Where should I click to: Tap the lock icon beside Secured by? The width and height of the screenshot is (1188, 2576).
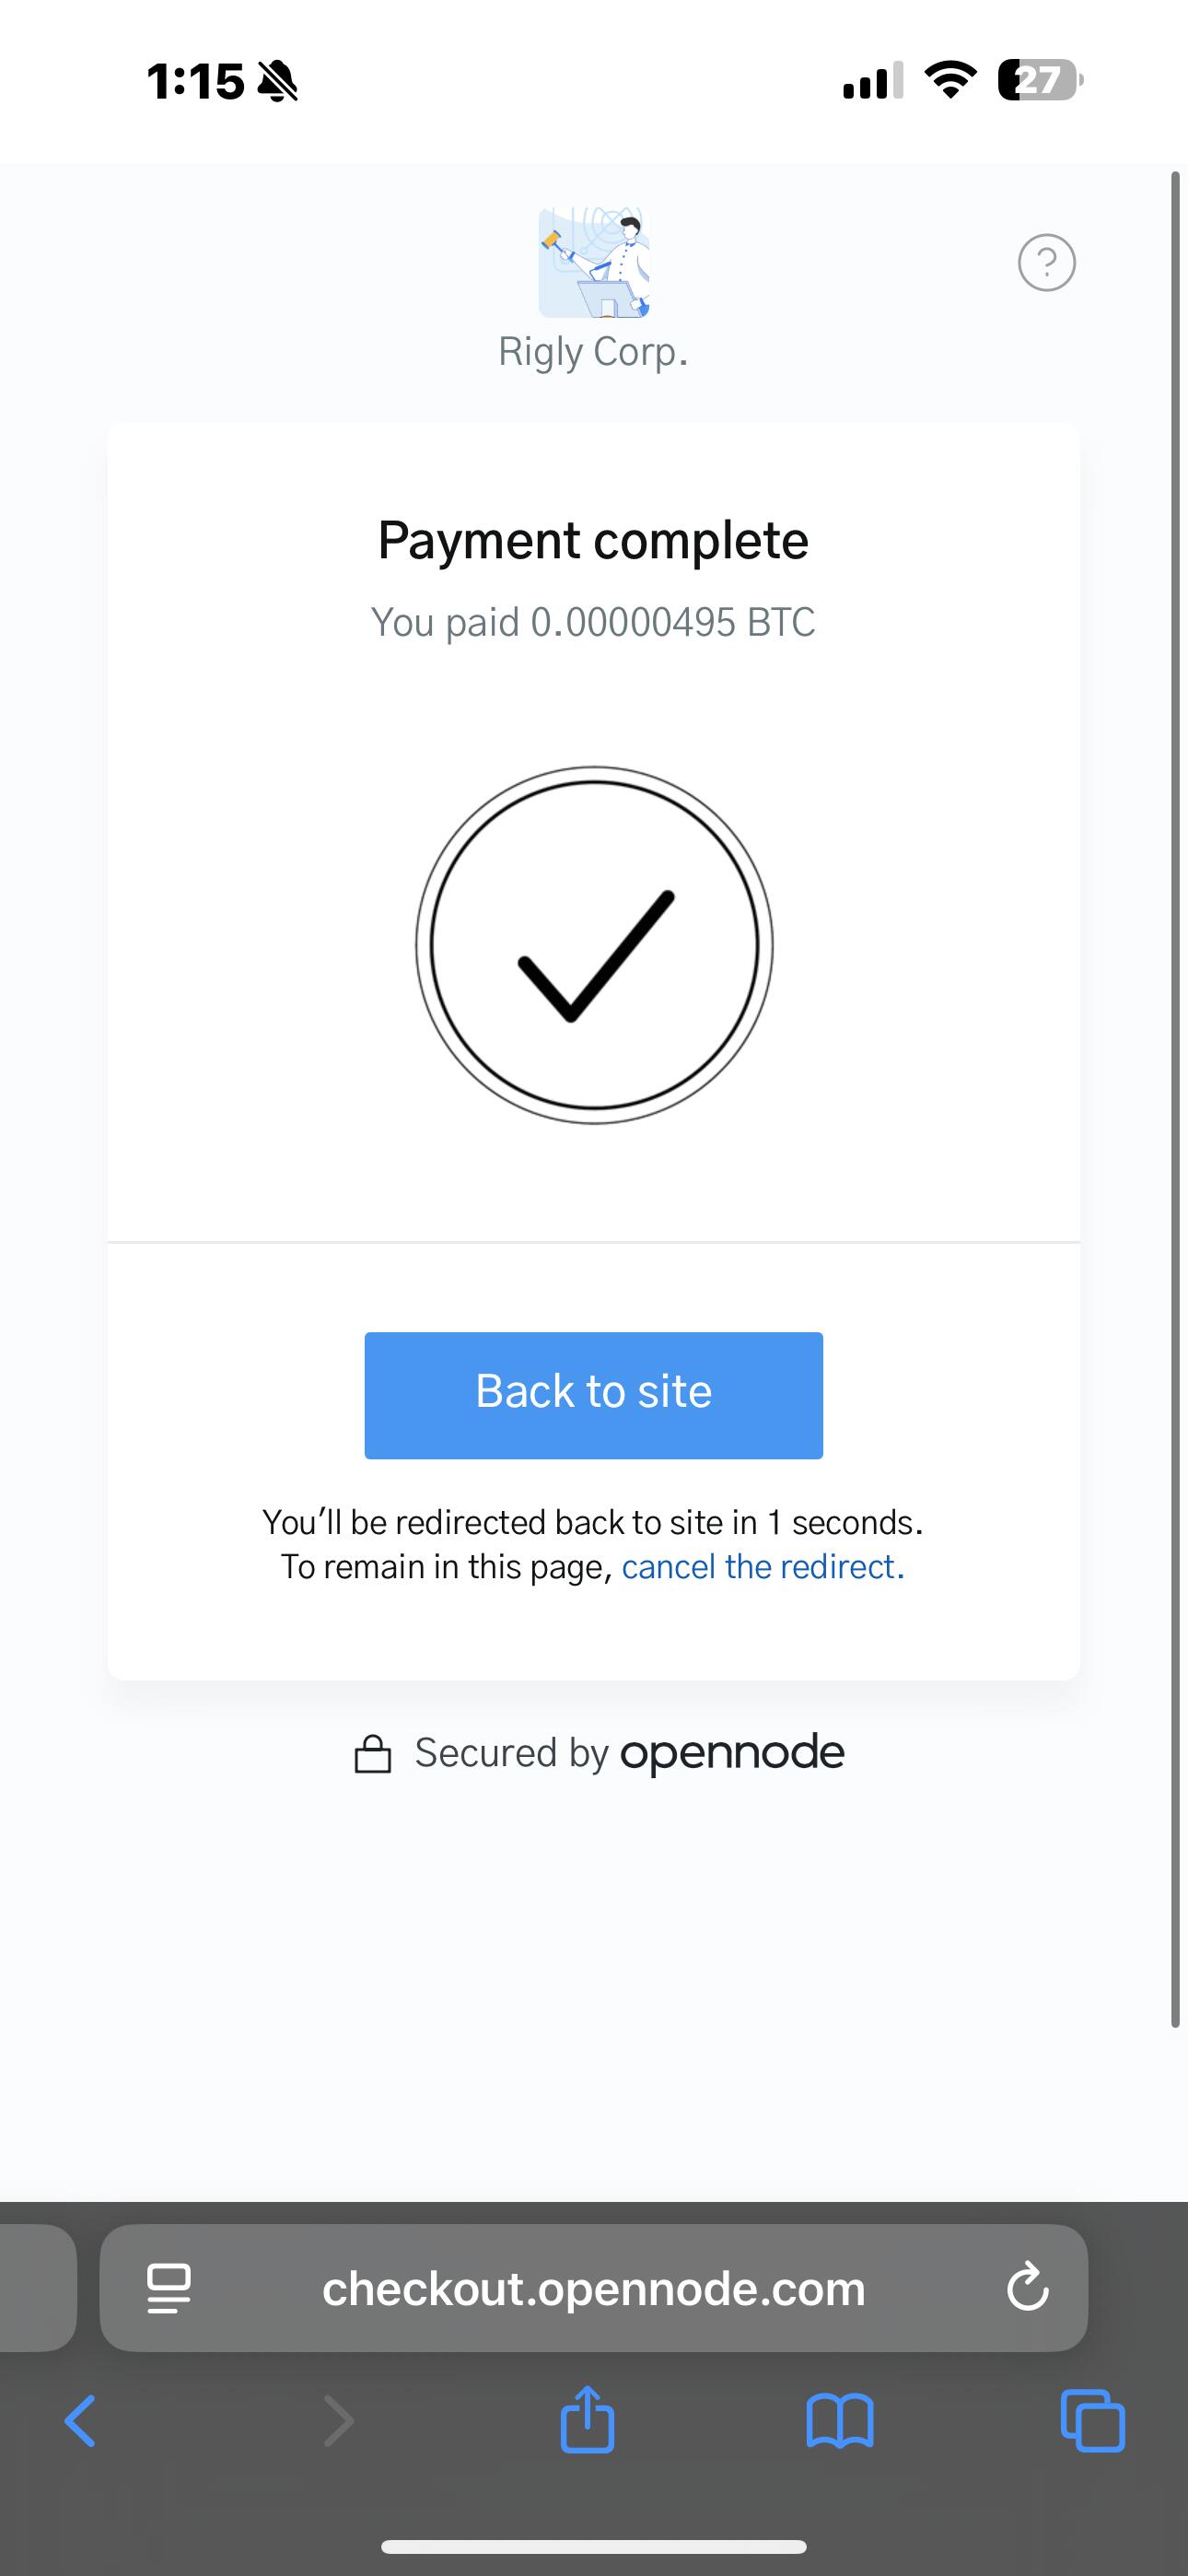coord(373,1754)
